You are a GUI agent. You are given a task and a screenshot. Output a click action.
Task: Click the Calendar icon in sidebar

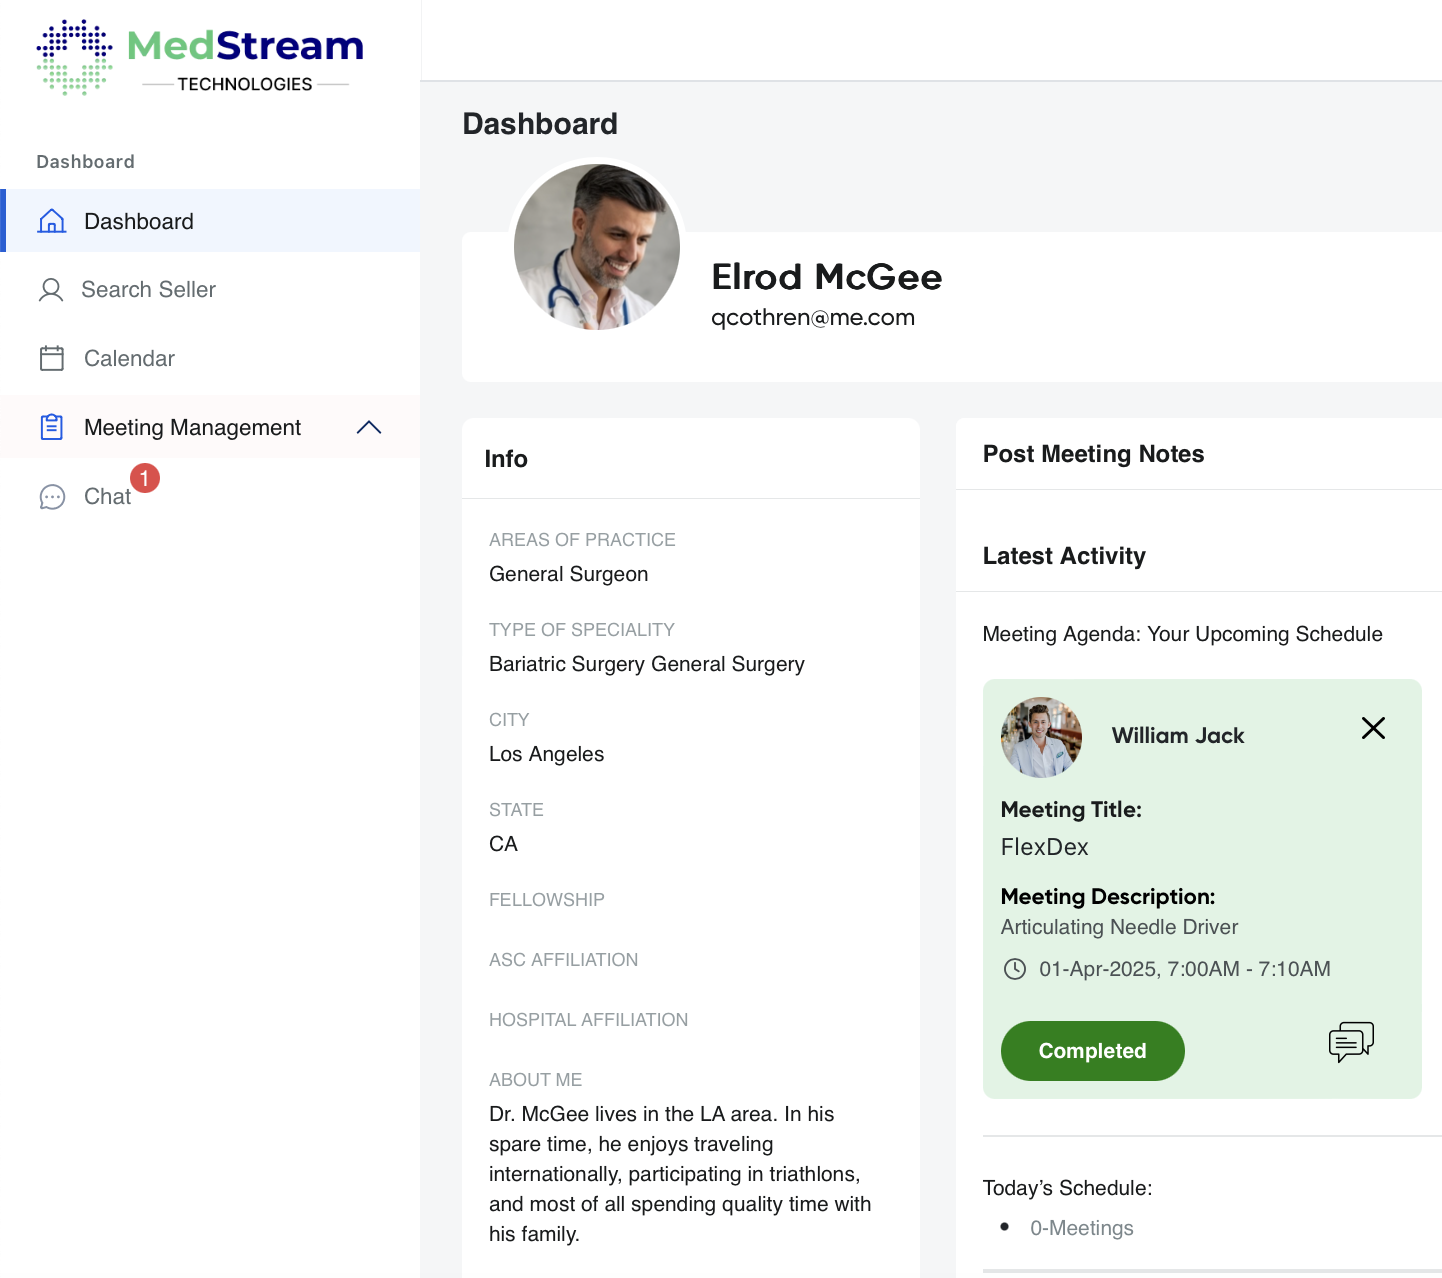coord(52,358)
